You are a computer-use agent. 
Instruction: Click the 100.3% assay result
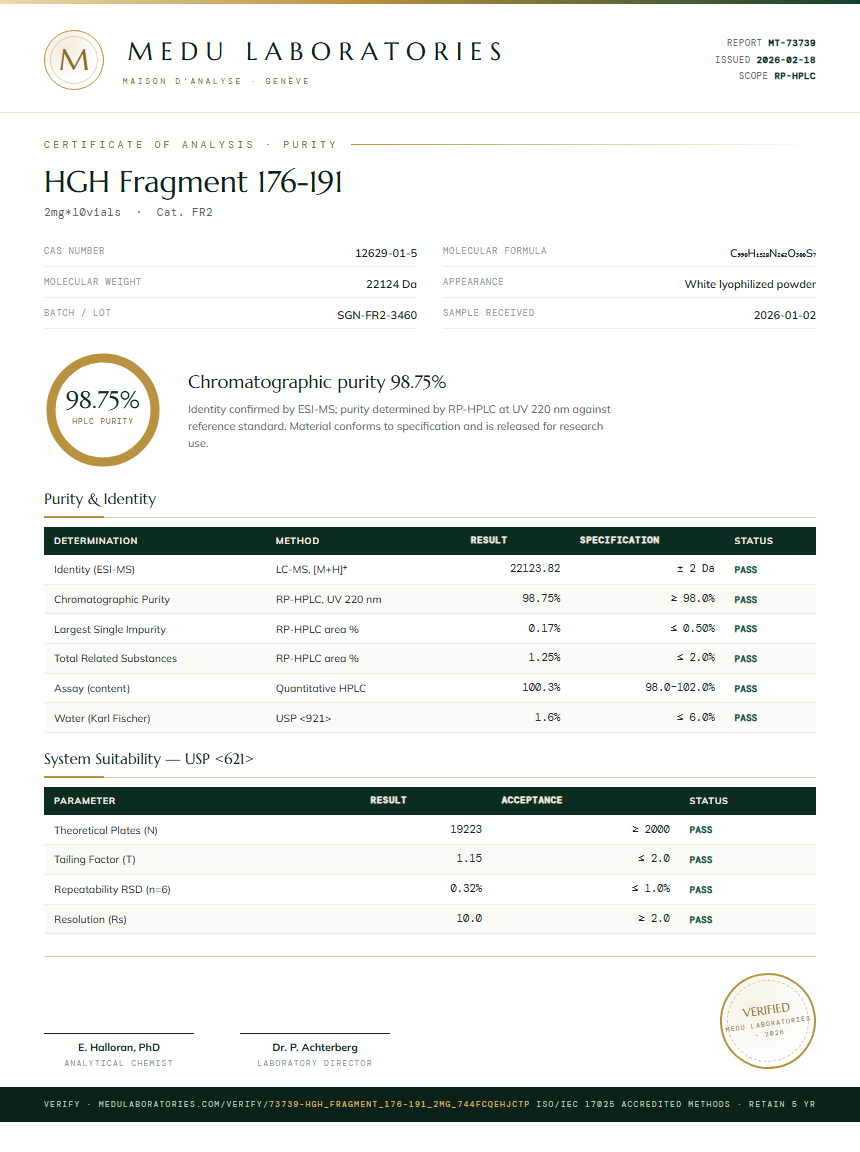(541, 688)
